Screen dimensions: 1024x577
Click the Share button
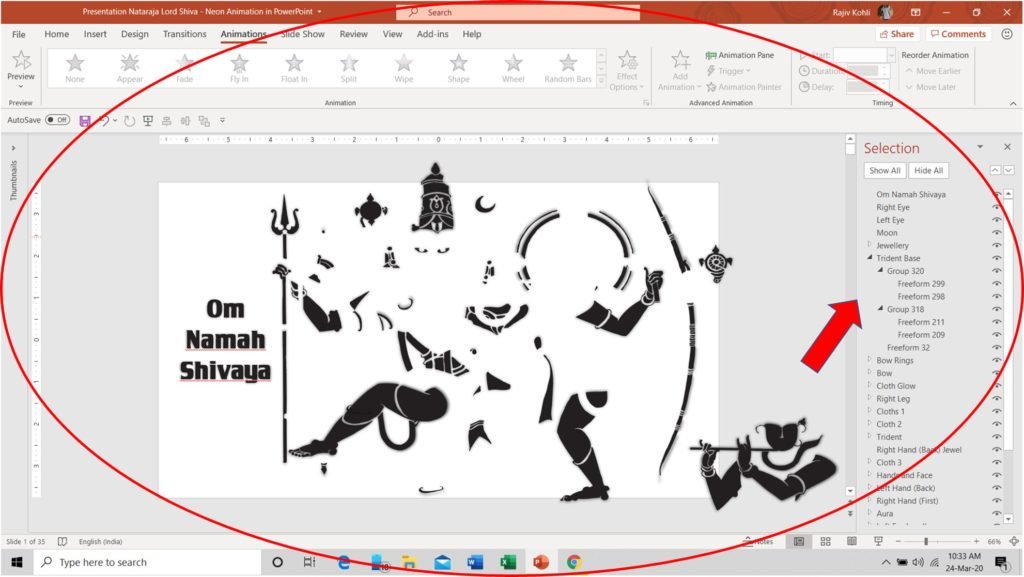point(897,34)
